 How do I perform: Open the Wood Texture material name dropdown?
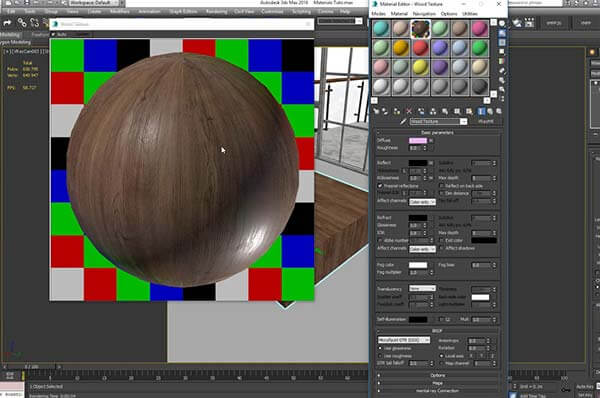[463, 122]
